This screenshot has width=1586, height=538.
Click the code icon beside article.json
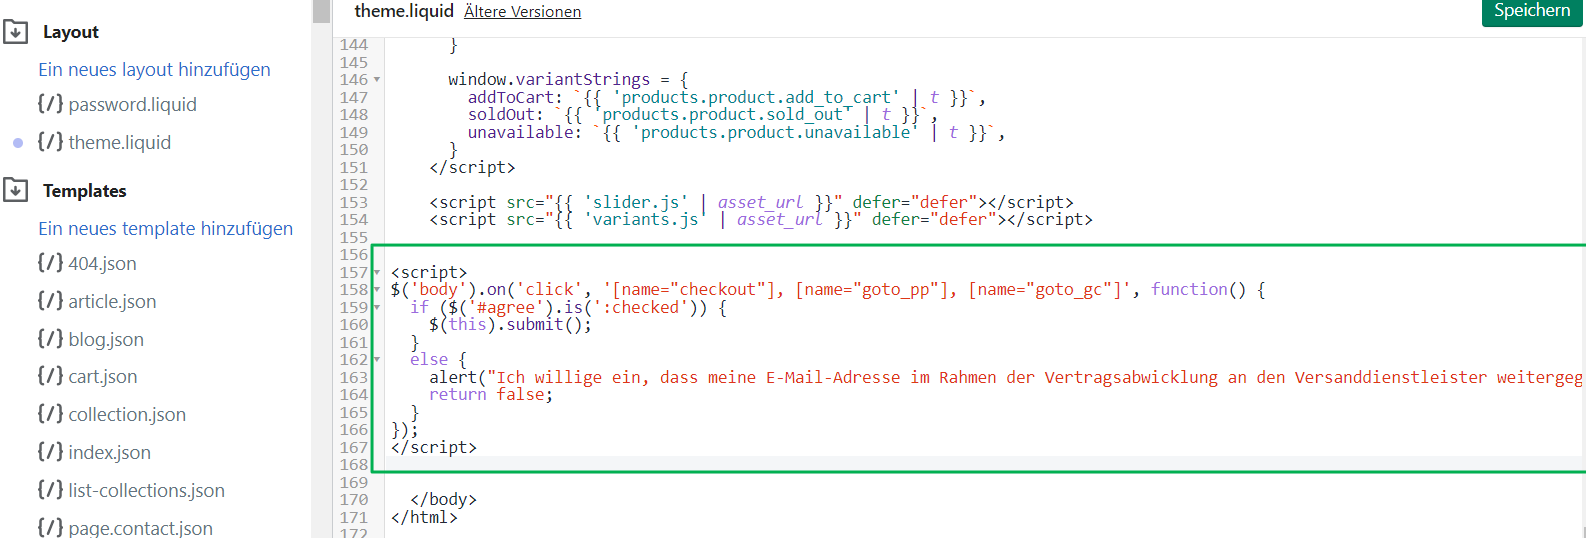pos(50,301)
